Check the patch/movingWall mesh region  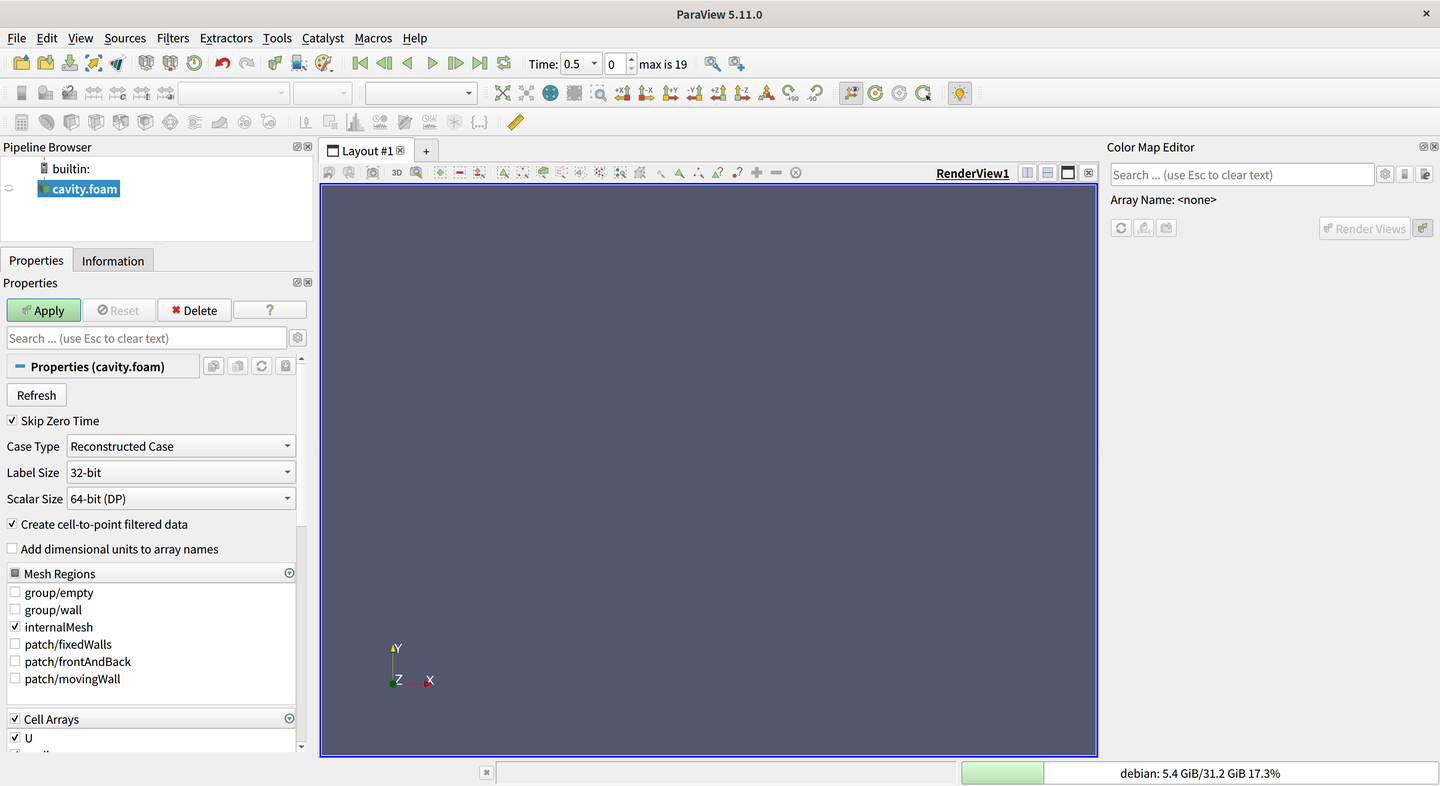tap(15, 679)
